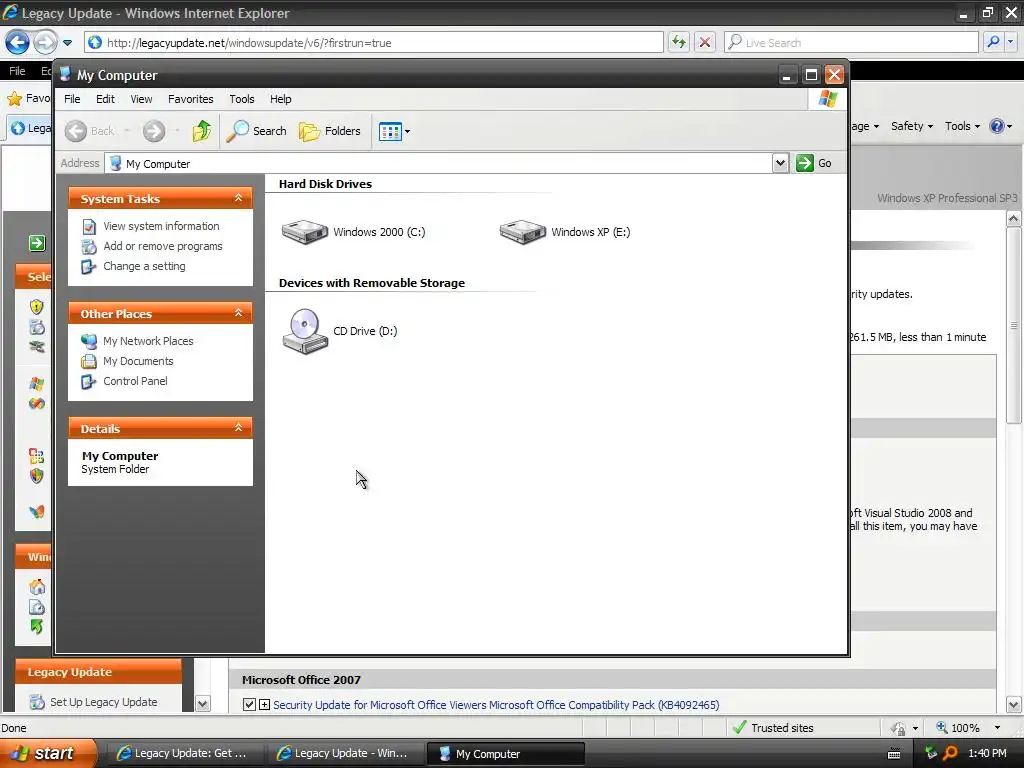Viewport: 1024px width, 768px height.
Task: Click Set Up Legacy Update link
Action: (x=104, y=702)
